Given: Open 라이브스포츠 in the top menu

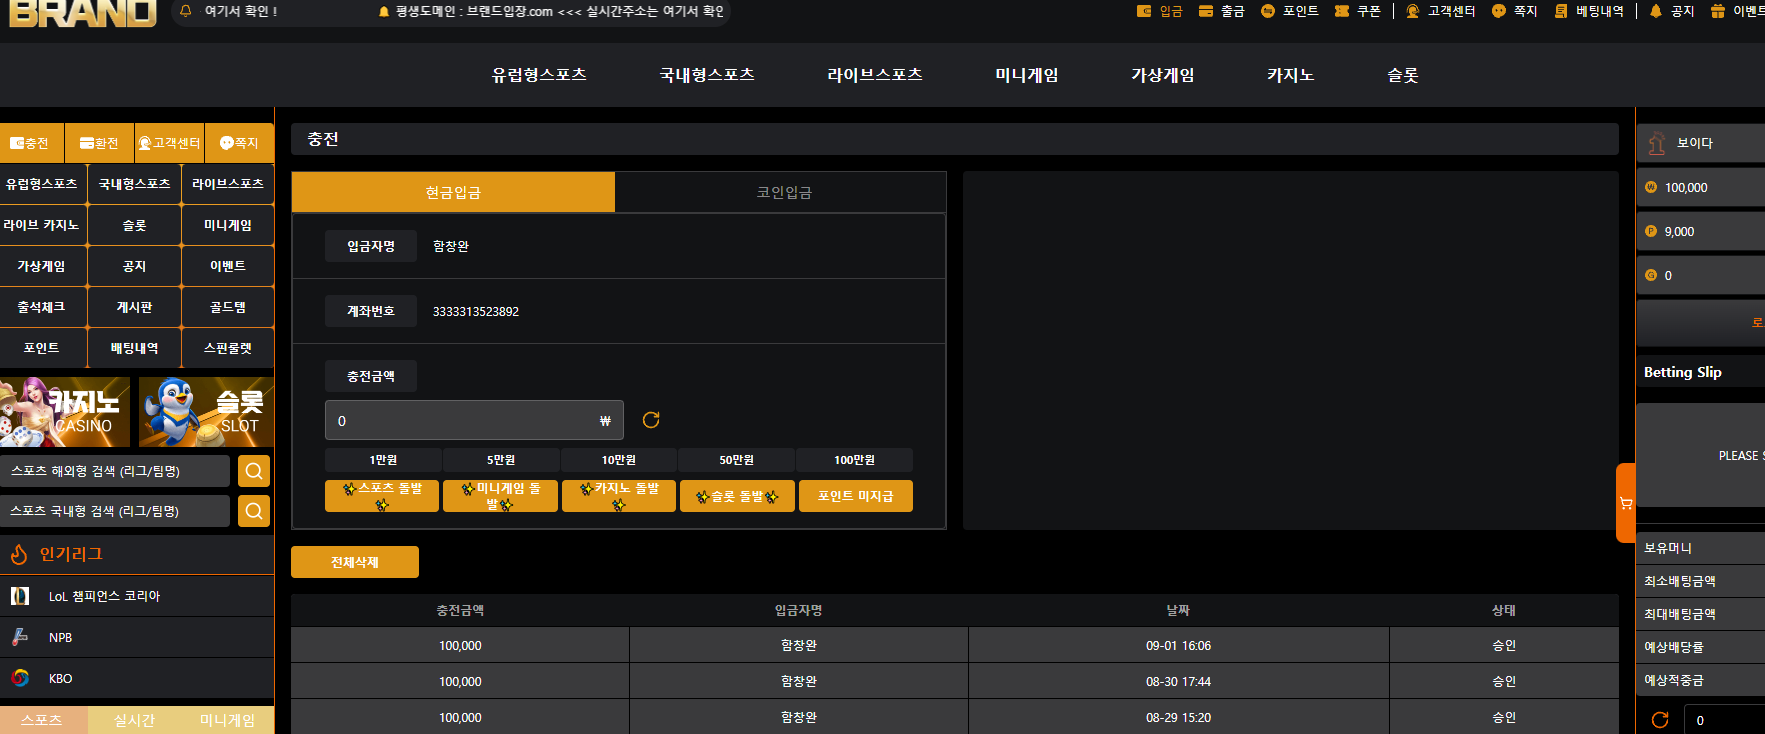Looking at the screenshot, I should point(875,75).
